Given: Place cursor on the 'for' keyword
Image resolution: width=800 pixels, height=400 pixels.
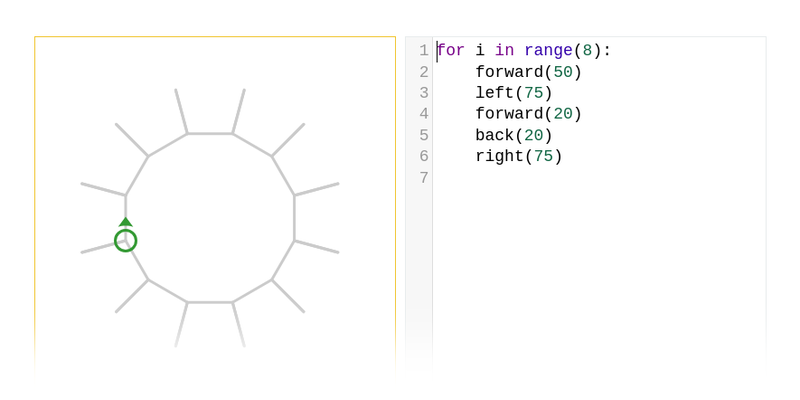Looking at the screenshot, I should click(451, 51).
